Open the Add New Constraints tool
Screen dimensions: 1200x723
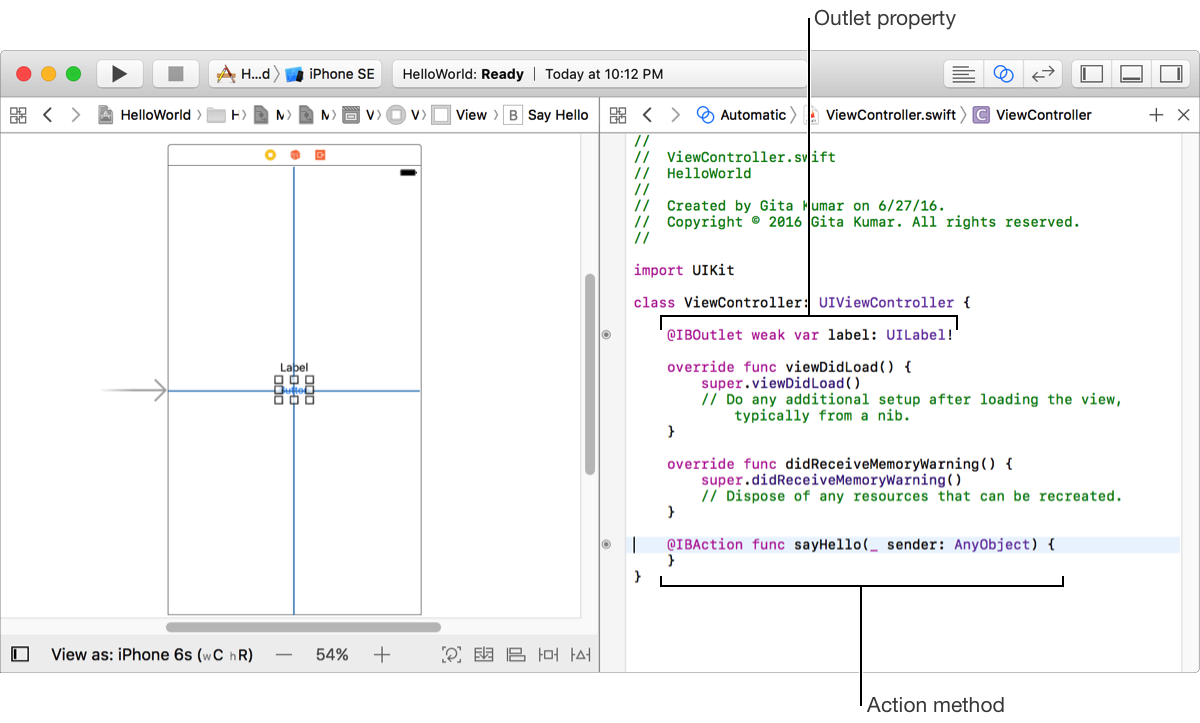tap(548, 655)
